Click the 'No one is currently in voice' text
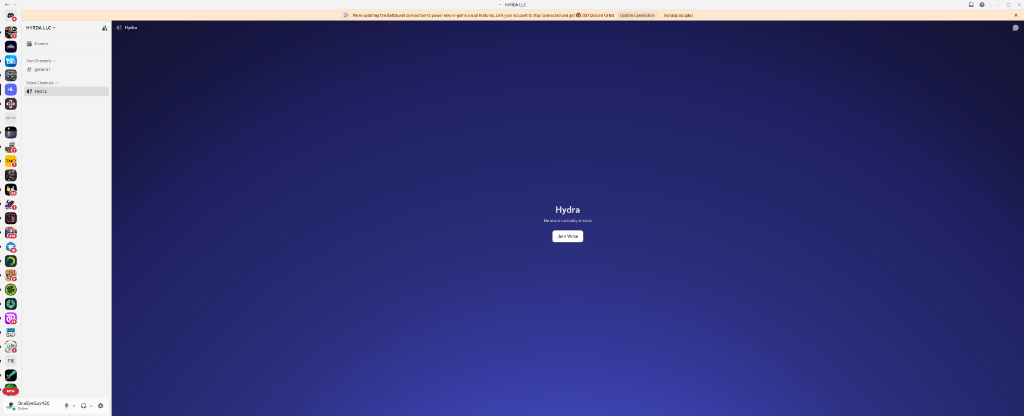Image resolution: width=1024 pixels, height=416 pixels. point(568,221)
